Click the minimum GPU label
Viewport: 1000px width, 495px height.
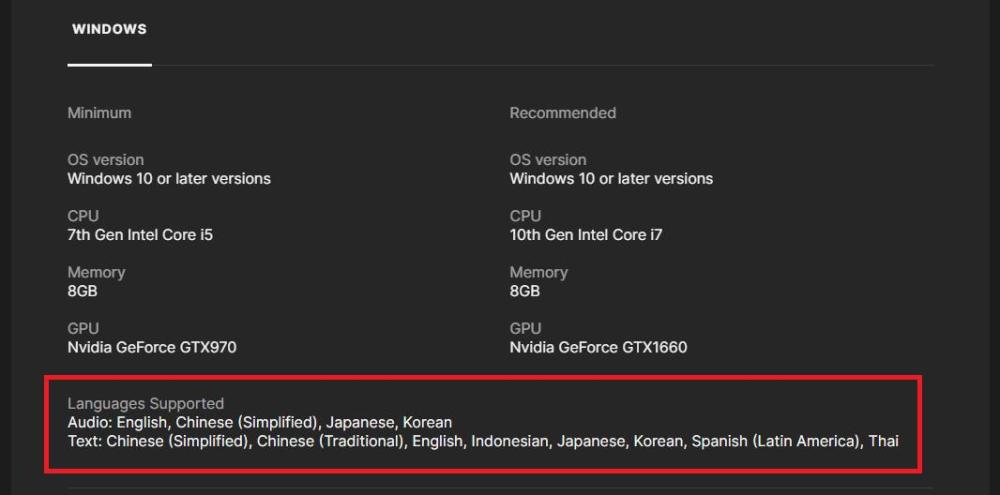[x=83, y=328]
